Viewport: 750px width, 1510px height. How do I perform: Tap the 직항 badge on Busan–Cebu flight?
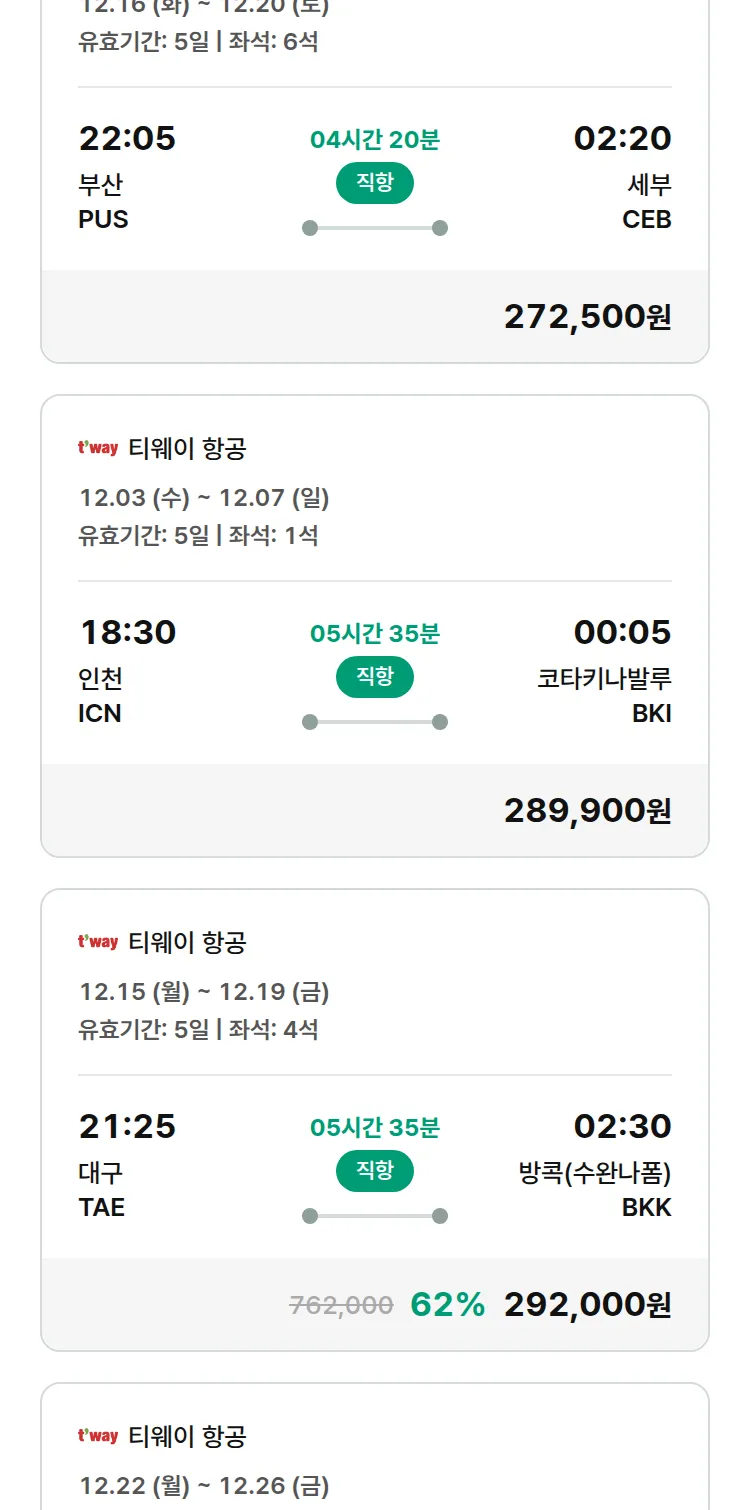(375, 183)
